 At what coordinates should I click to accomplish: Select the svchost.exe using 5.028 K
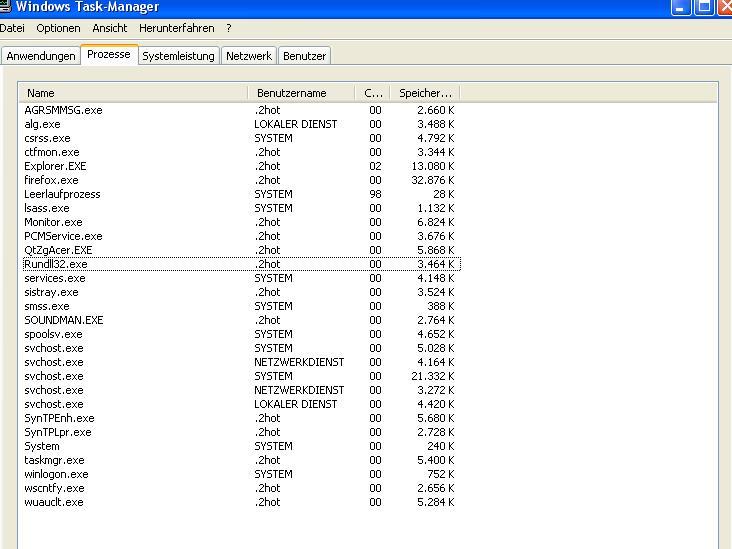pyautogui.click(x=242, y=348)
